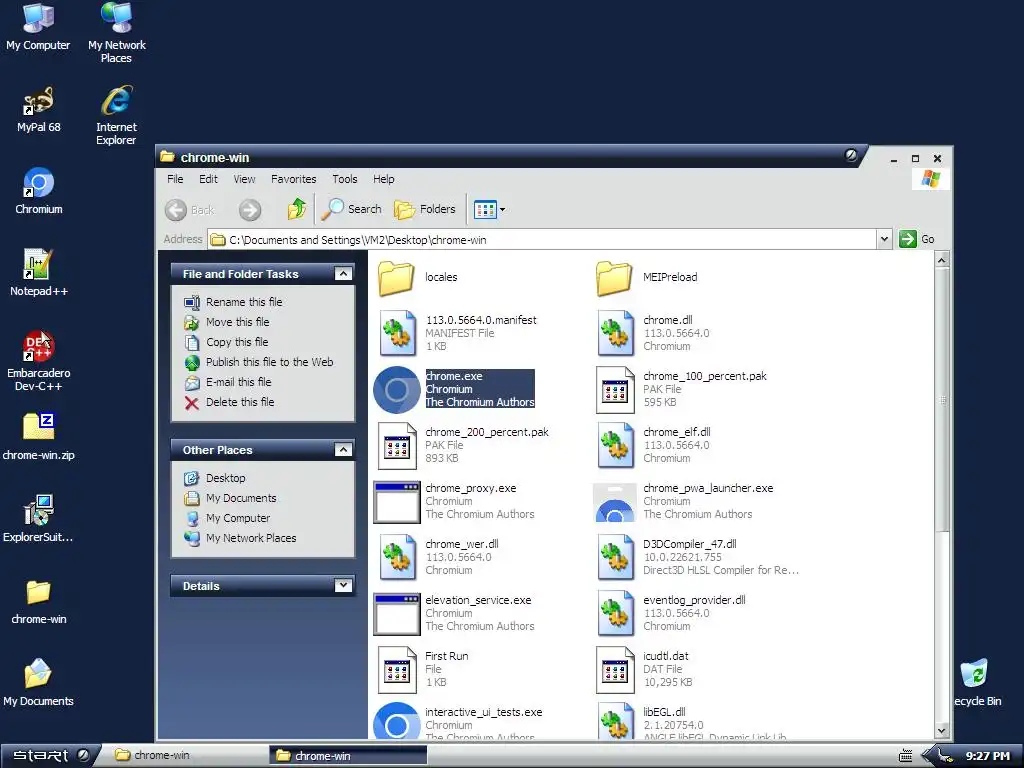Toggle the Folders pane button
The width and height of the screenshot is (1024, 768).
click(424, 209)
